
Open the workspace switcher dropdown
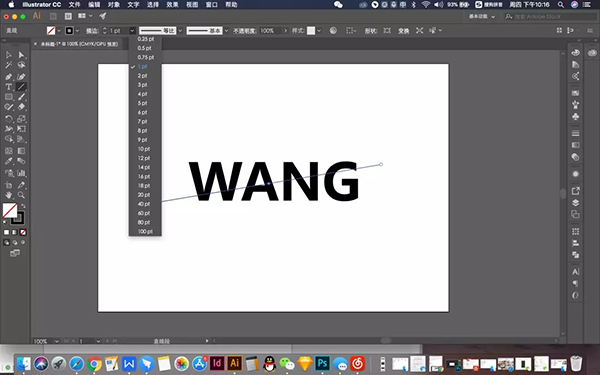[x=482, y=16]
